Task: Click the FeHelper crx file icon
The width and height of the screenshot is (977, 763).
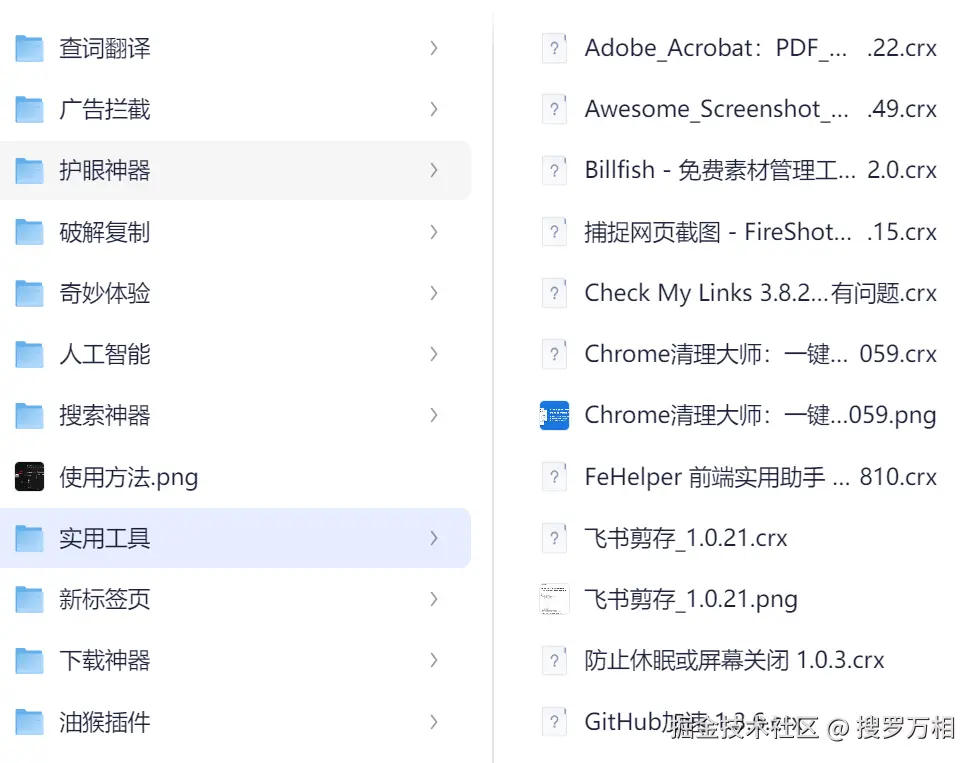Action: click(x=554, y=477)
